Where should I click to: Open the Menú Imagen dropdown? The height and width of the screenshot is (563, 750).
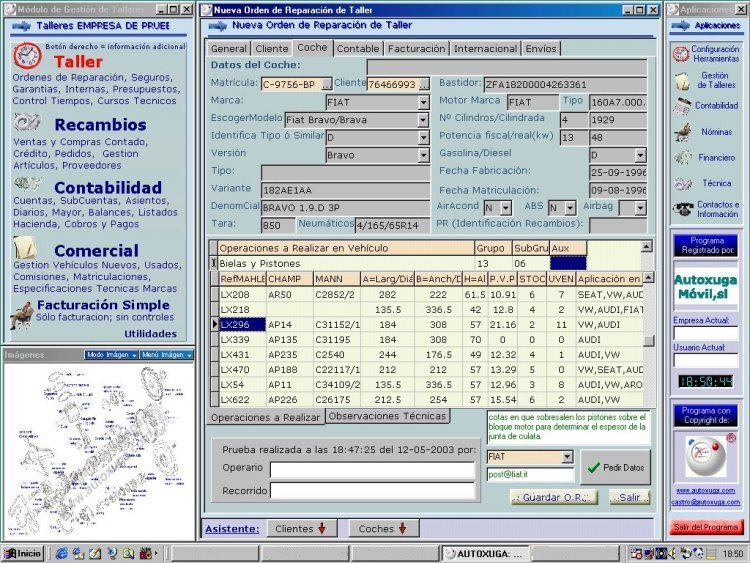click(166, 355)
